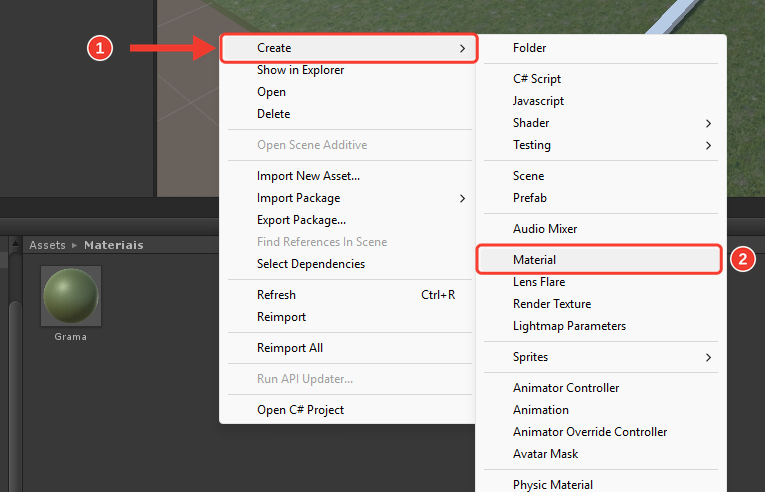Select Open C# Project
This screenshot has height=492, width=765.
pyautogui.click(x=348, y=410)
